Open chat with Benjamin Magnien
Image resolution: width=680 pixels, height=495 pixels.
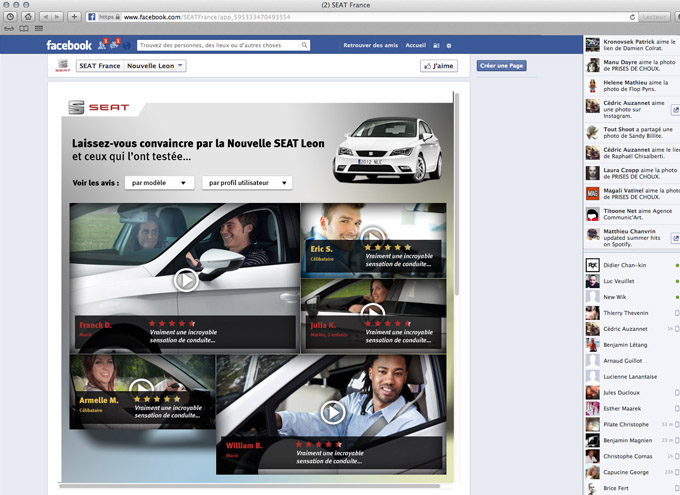point(632,440)
